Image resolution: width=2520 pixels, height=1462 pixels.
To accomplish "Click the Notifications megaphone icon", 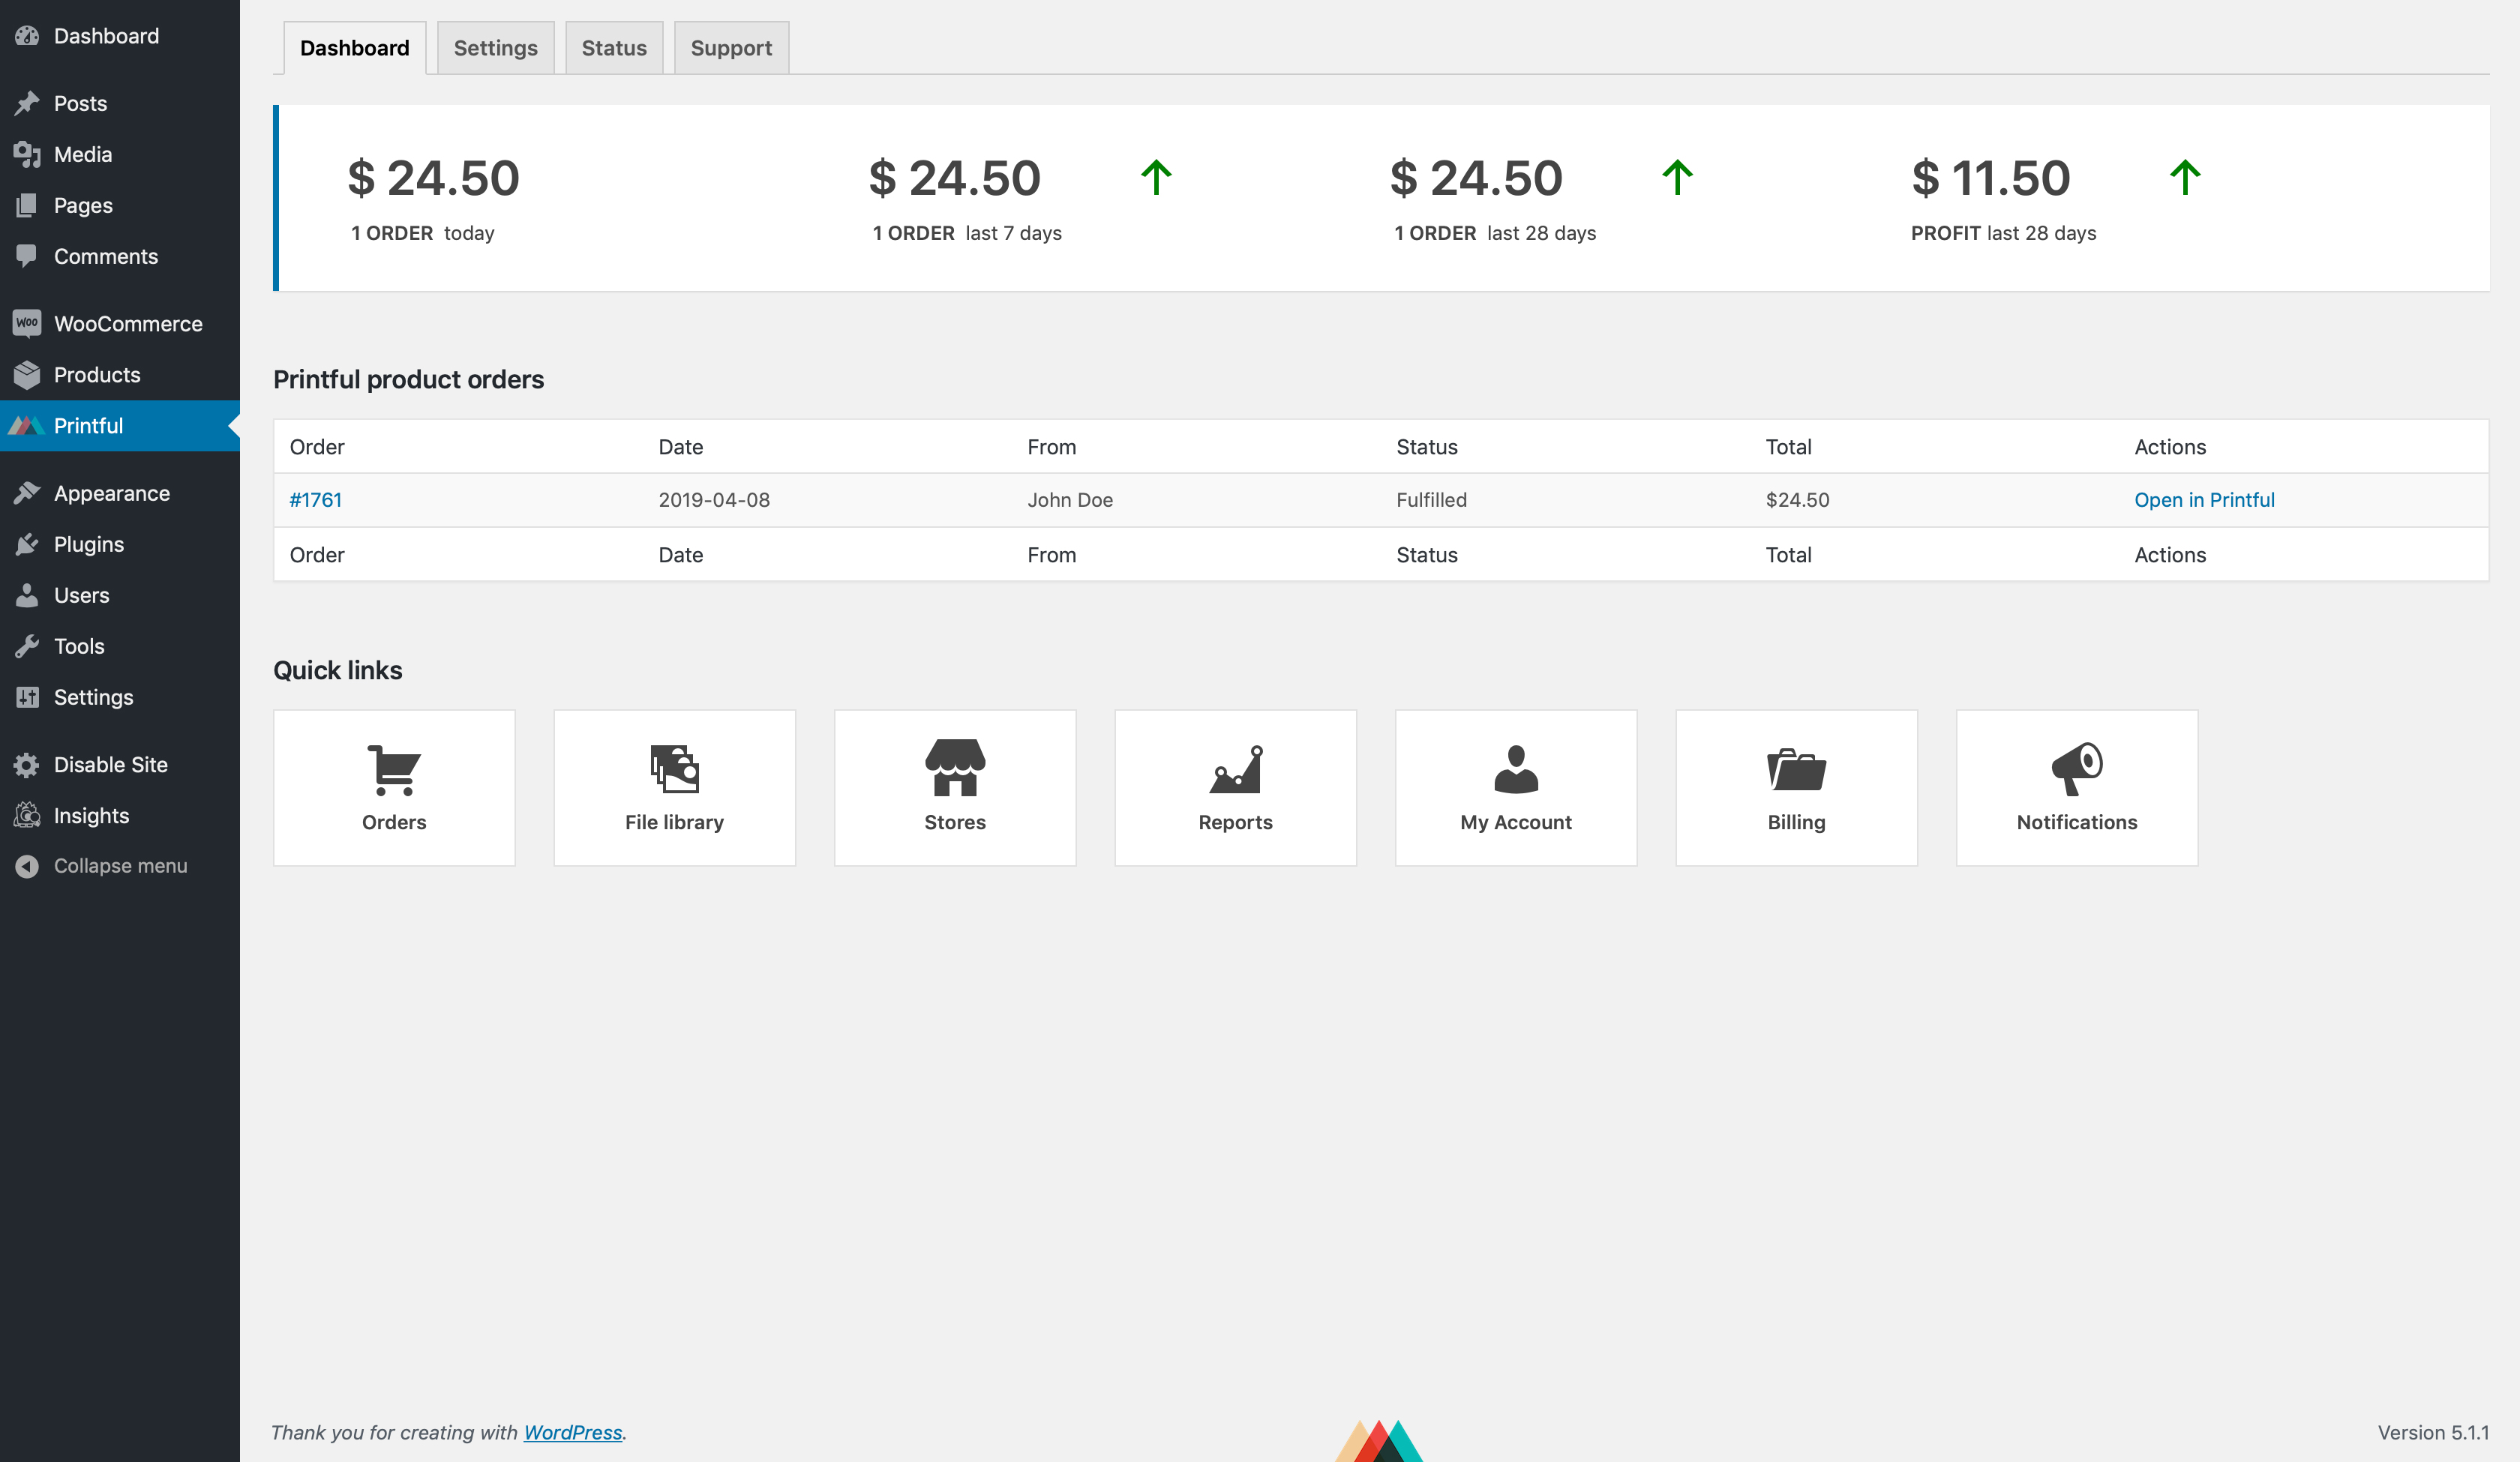I will [x=2077, y=769].
